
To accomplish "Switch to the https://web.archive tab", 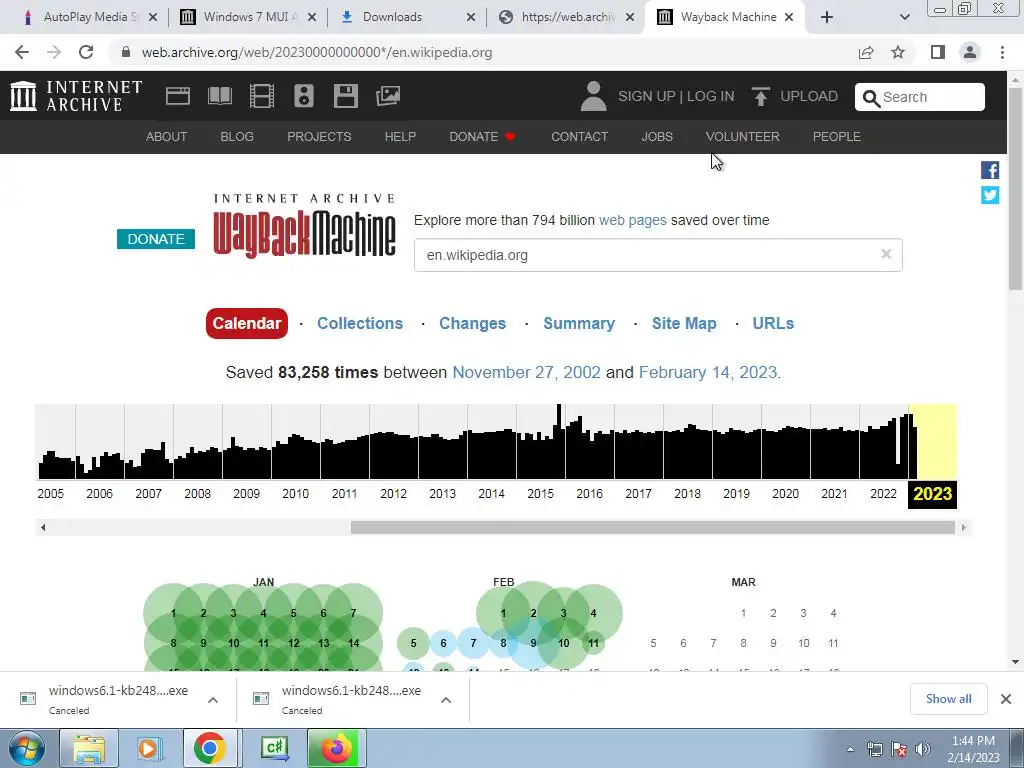I will tap(567, 17).
